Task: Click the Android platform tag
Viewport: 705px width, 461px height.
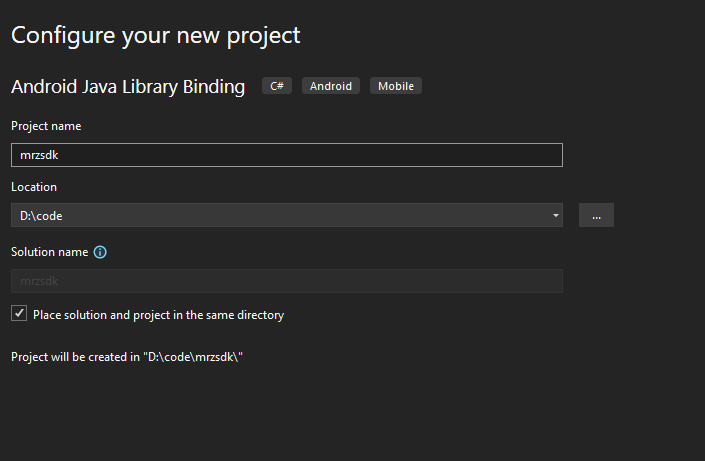Action: coord(331,86)
